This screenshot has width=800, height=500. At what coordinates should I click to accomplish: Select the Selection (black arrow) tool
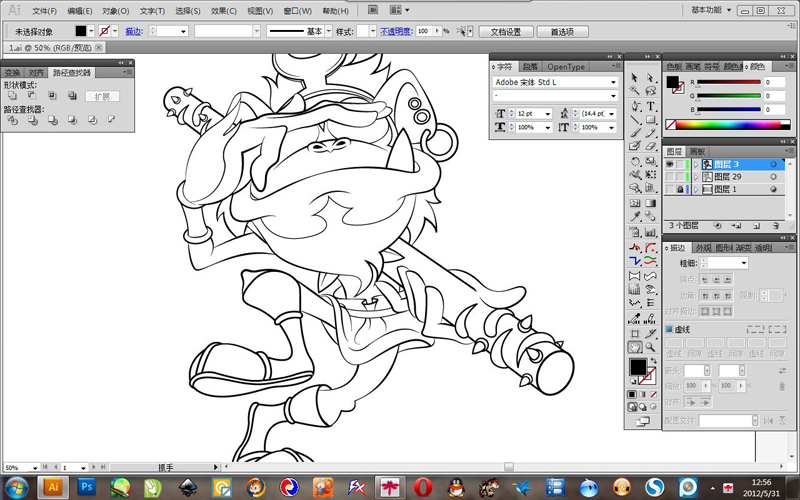pyautogui.click(x=635, y=78)
